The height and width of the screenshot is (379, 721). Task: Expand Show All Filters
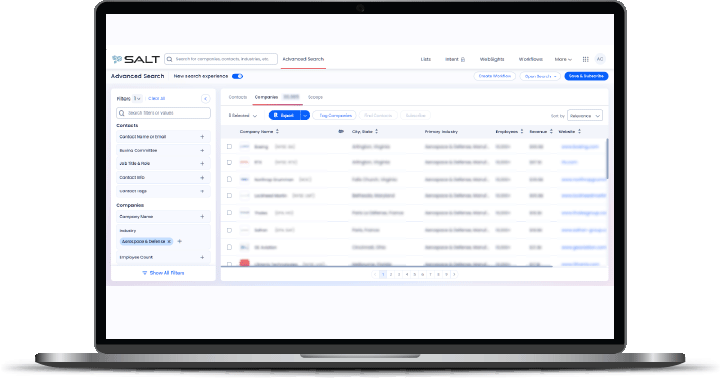163,273
